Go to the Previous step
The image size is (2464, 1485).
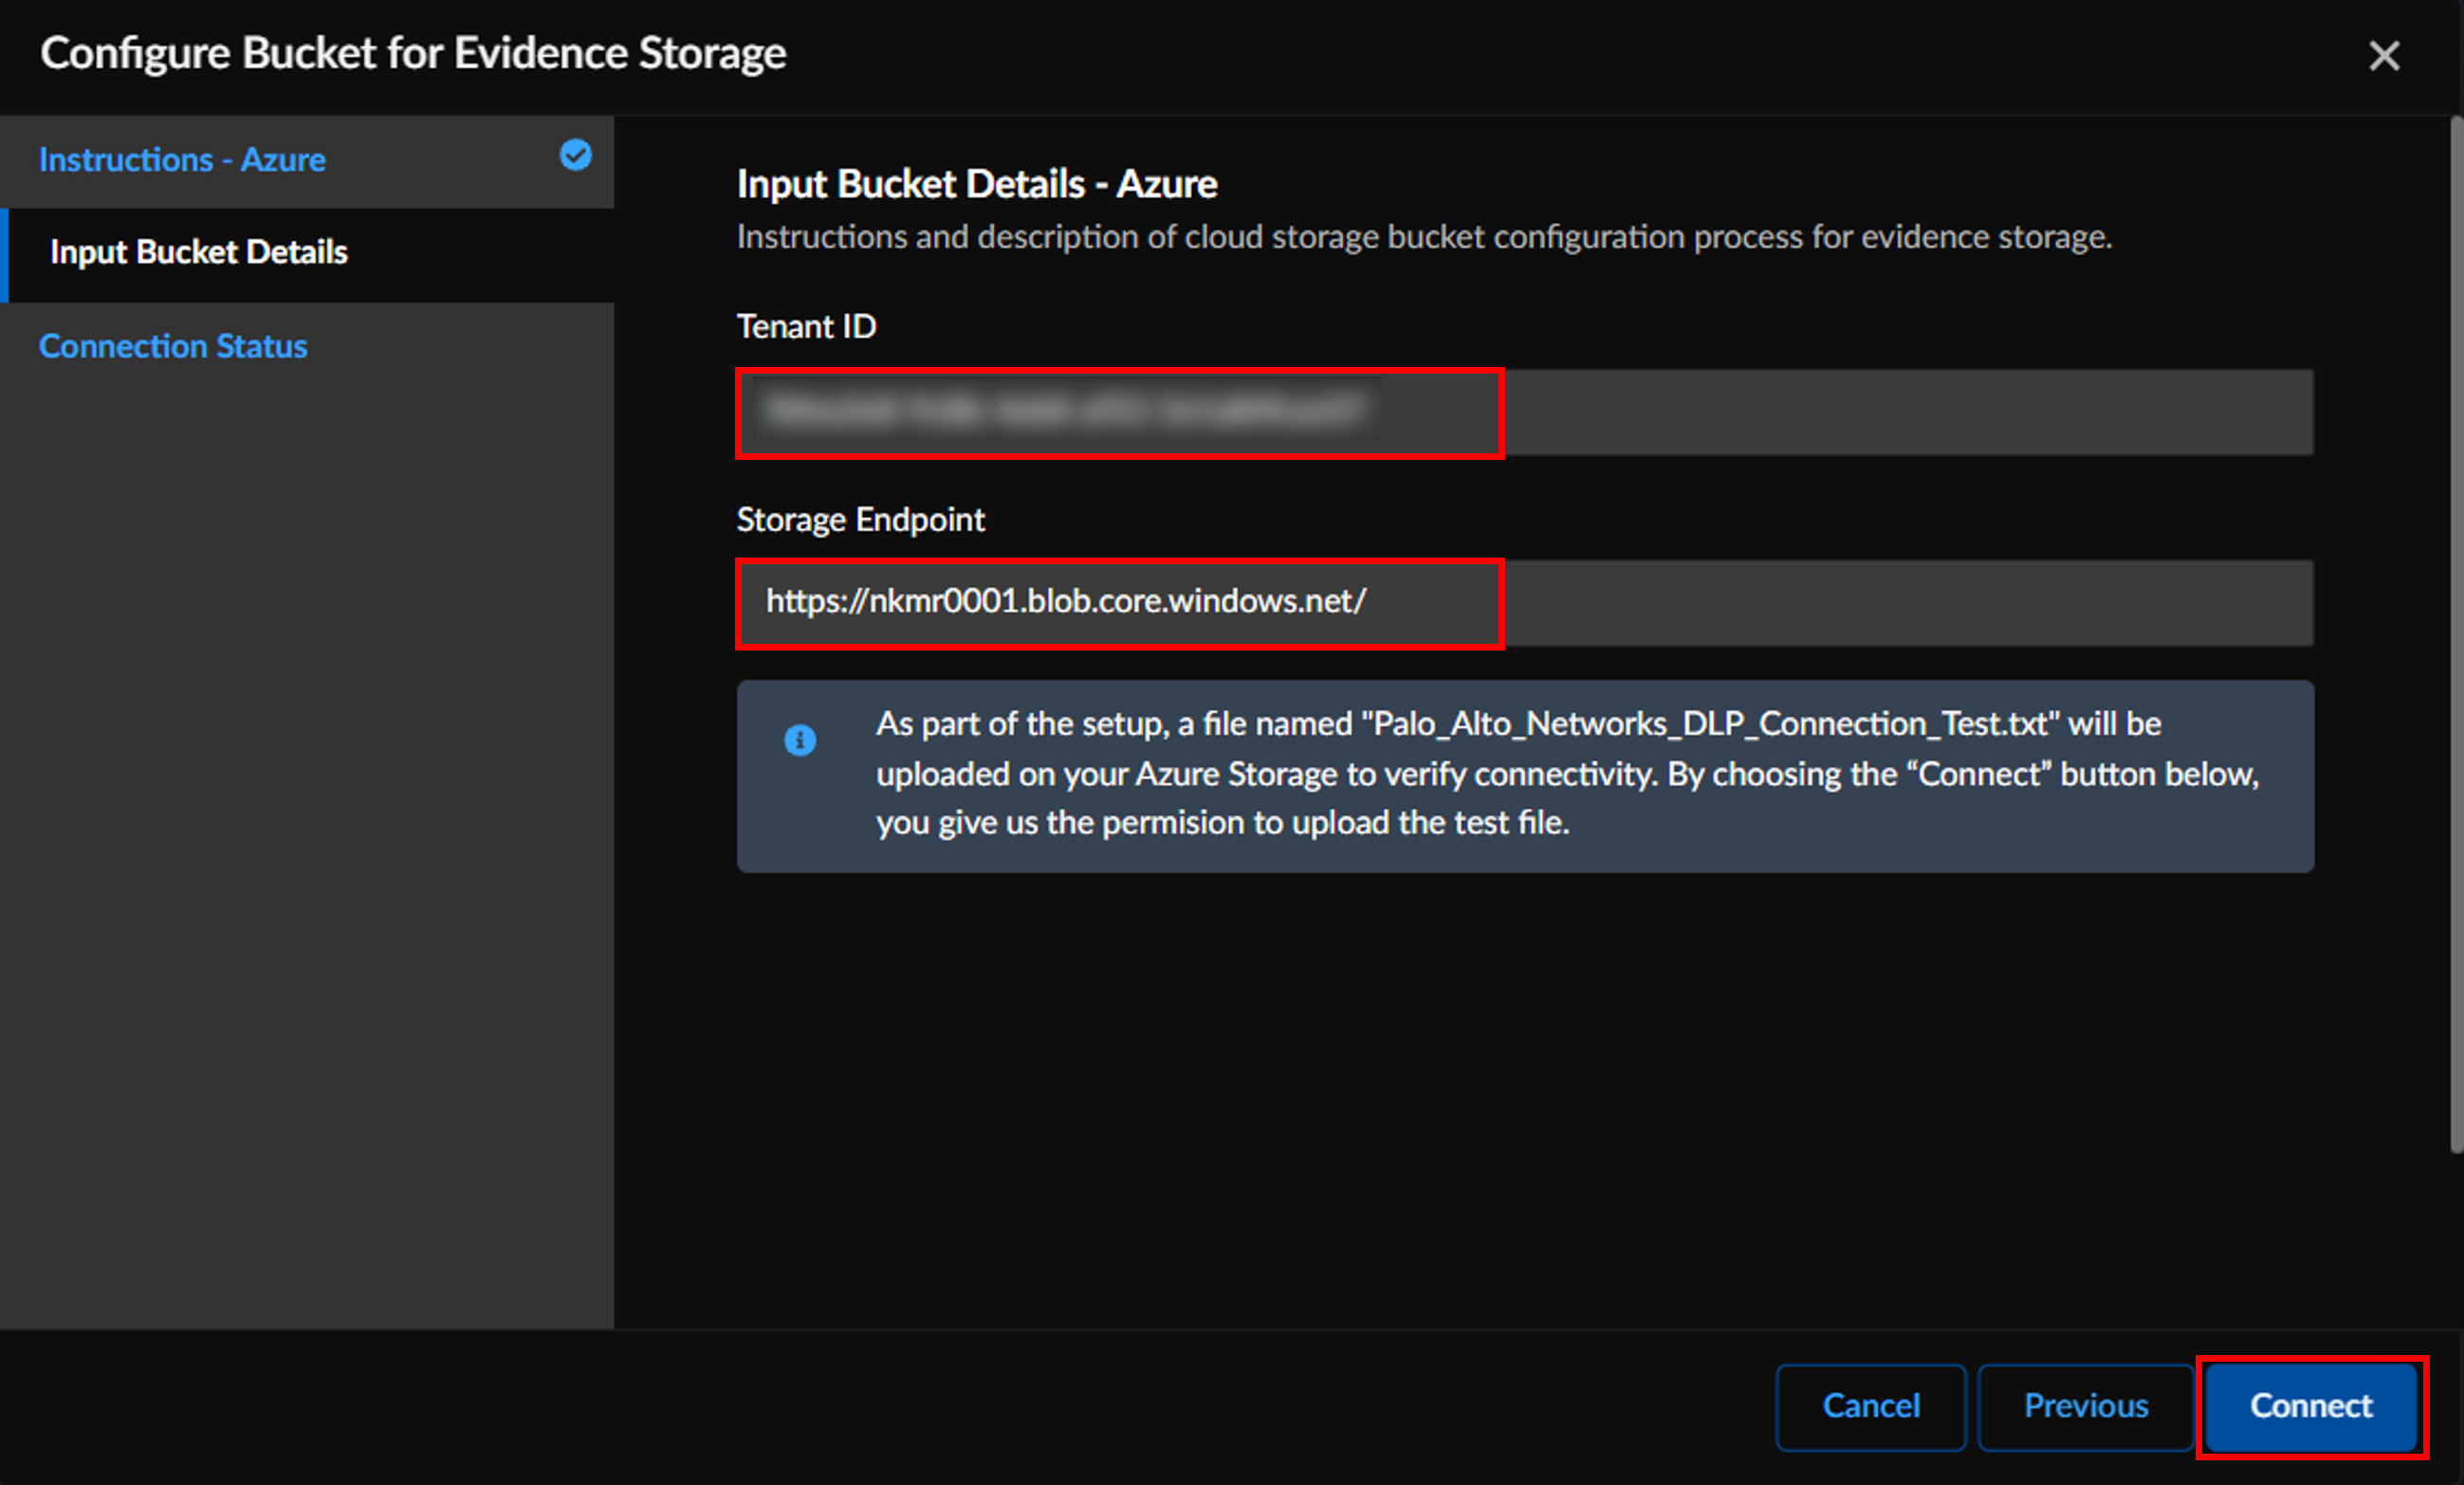2085,1406
